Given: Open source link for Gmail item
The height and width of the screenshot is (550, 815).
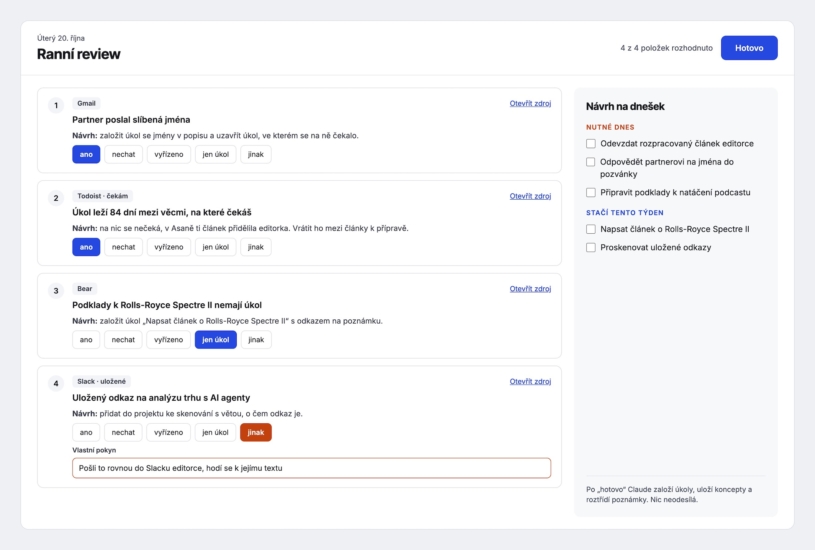Looking at the screenshot, I should pyautogui.click(x=530, y=103).
